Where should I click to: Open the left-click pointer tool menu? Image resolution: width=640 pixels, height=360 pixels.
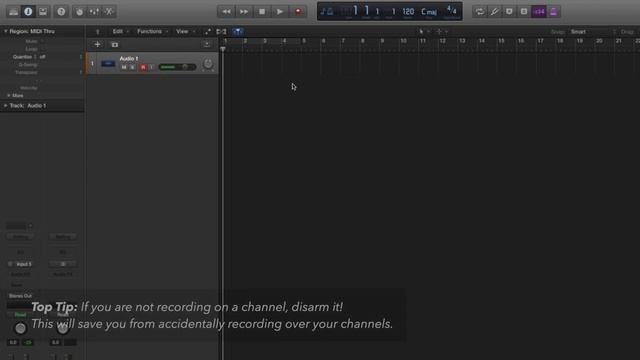pyautogui.click(x=424, y=31)
